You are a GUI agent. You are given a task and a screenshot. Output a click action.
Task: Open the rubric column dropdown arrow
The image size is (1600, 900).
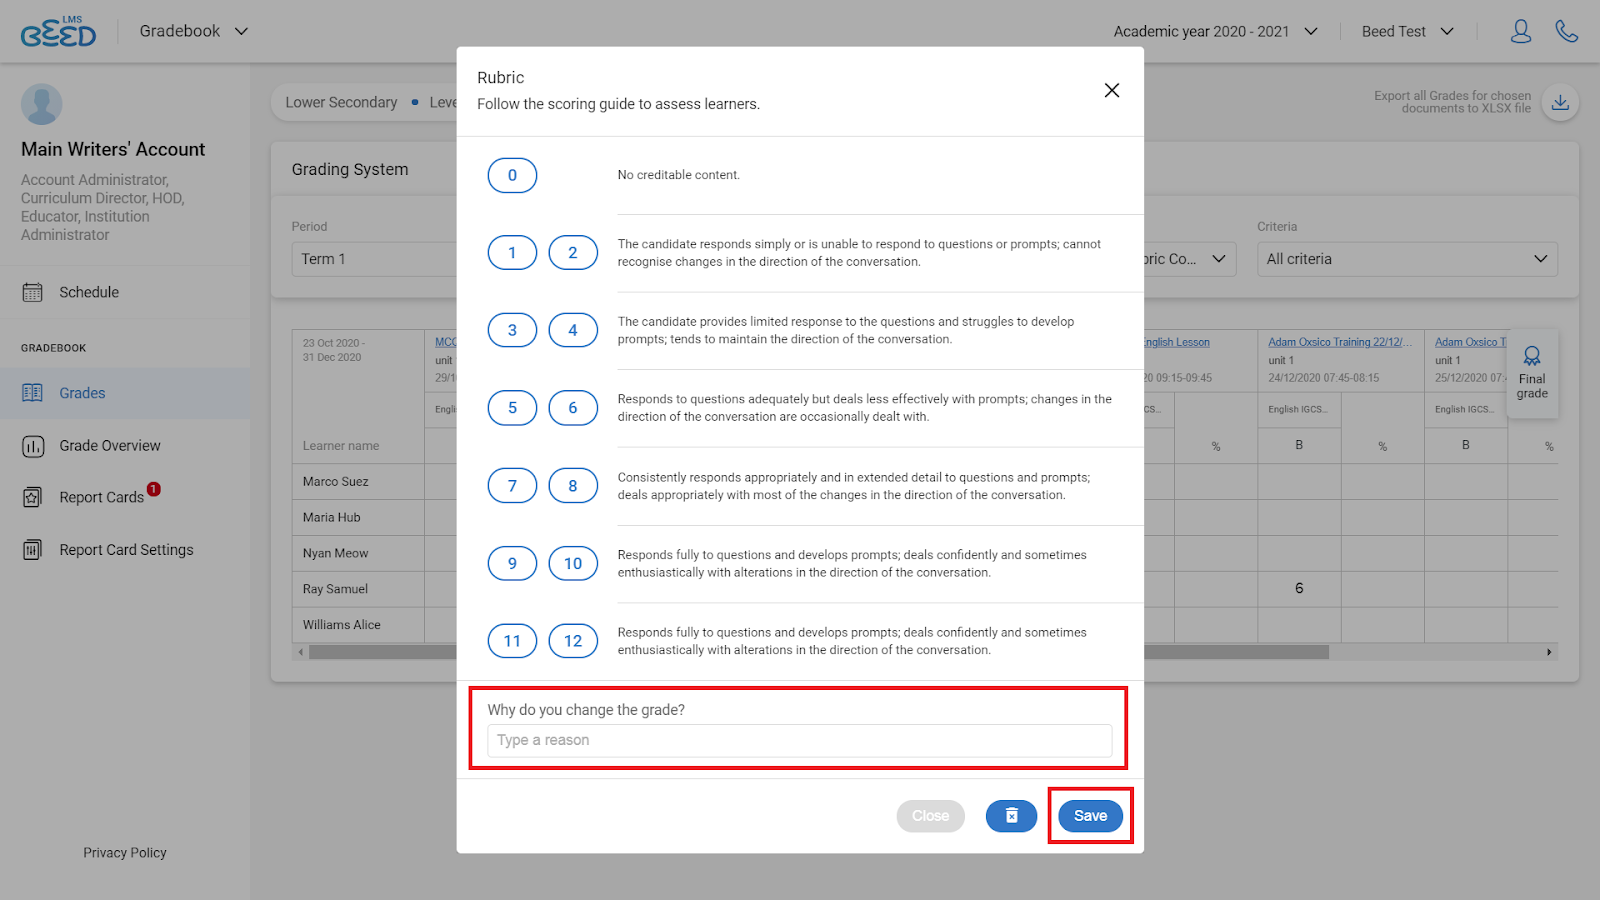(x=1219, y=259)
